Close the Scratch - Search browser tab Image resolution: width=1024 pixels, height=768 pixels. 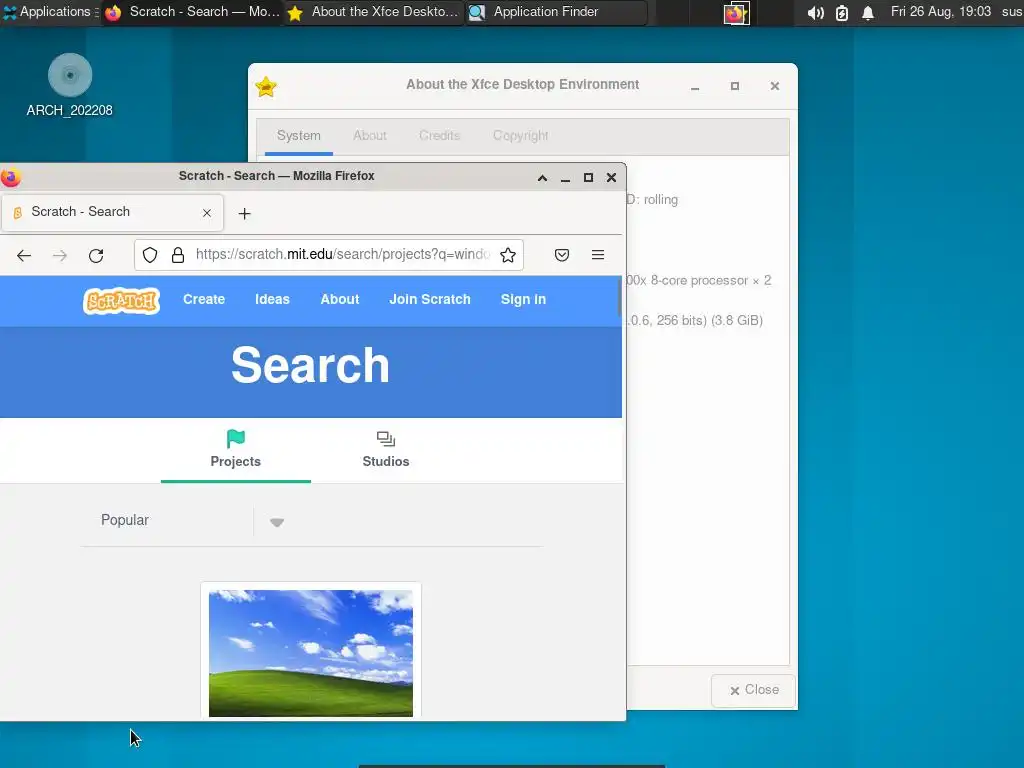pyautogui.click(x=207, y=213)
